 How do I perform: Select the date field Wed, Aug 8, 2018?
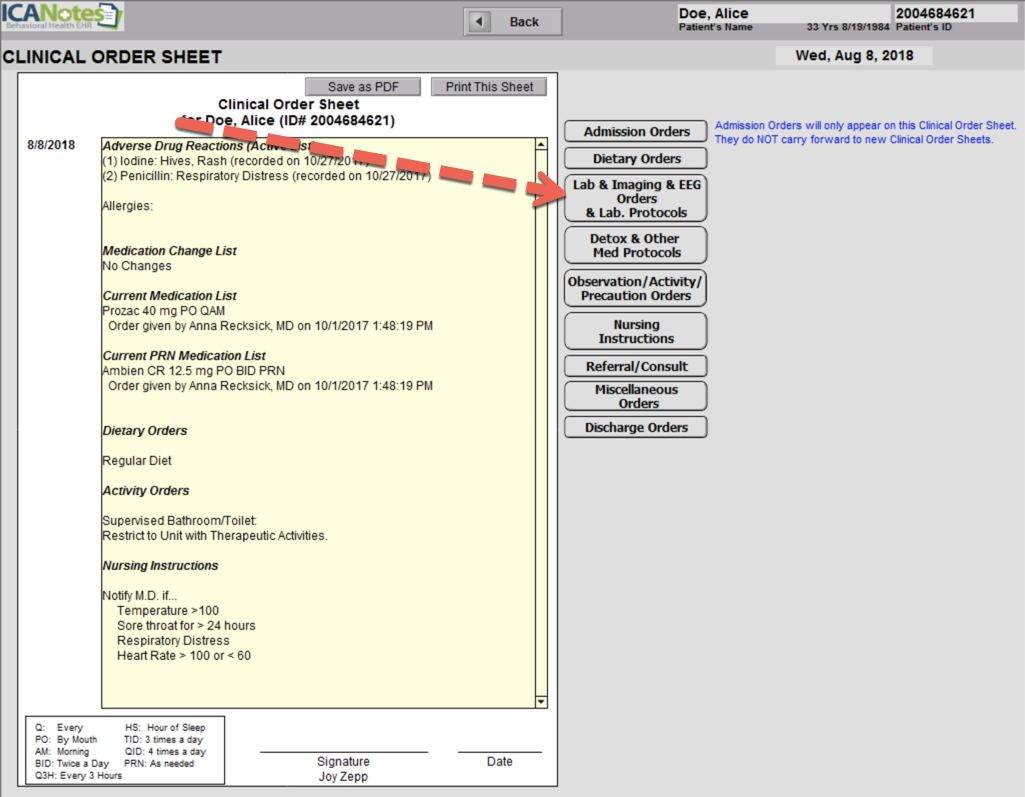853,56
